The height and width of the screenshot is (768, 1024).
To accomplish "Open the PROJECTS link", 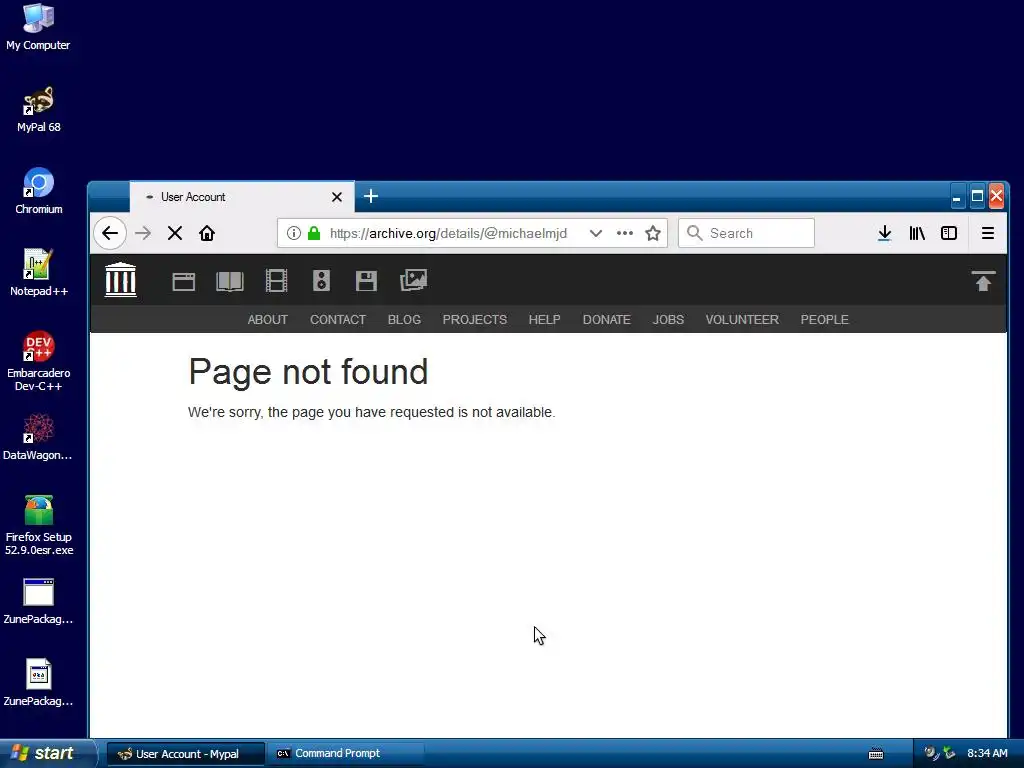I will pyautogui.click(x=475, y=319).
